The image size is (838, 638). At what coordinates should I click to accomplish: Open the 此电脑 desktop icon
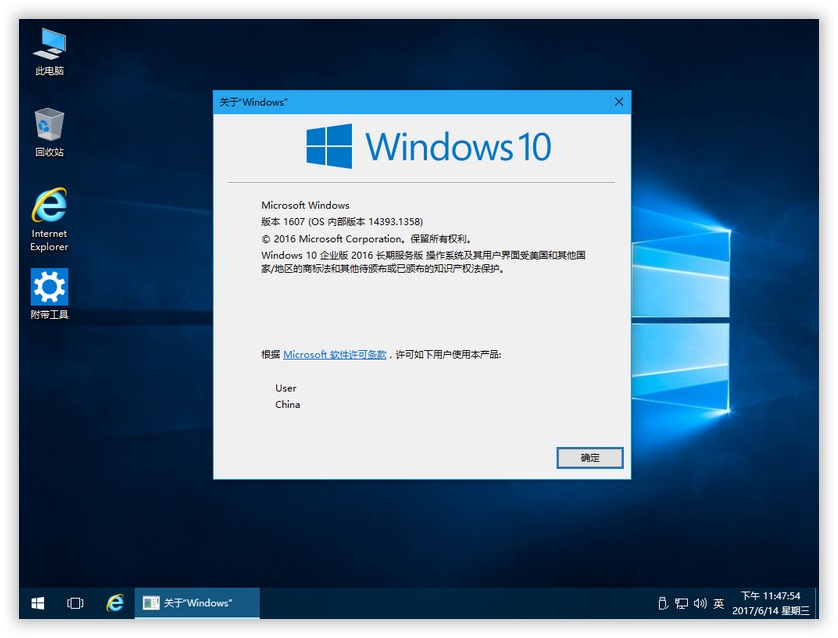pyautogui.click(x=49, y=52)
